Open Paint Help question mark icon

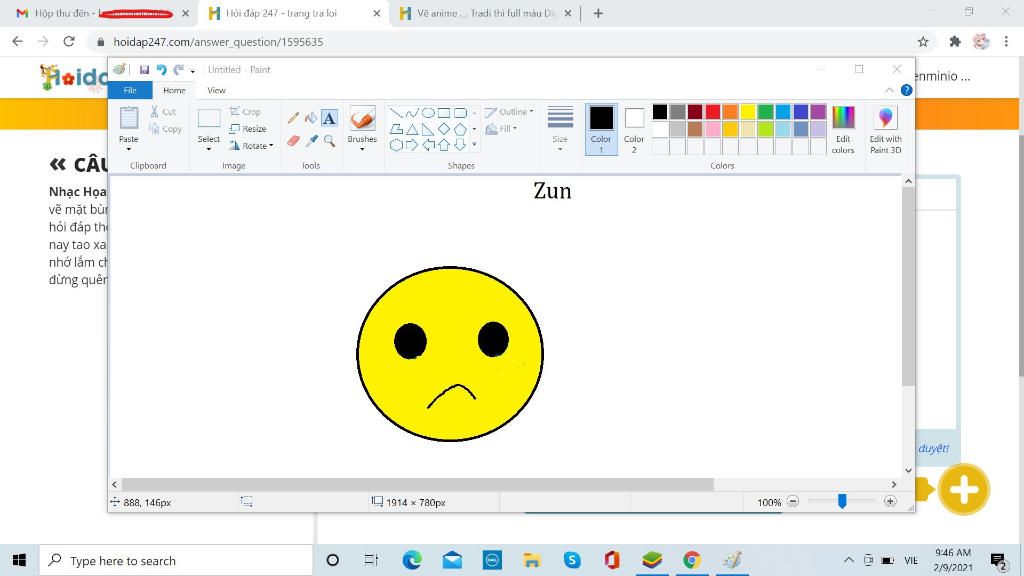(906, 90)
